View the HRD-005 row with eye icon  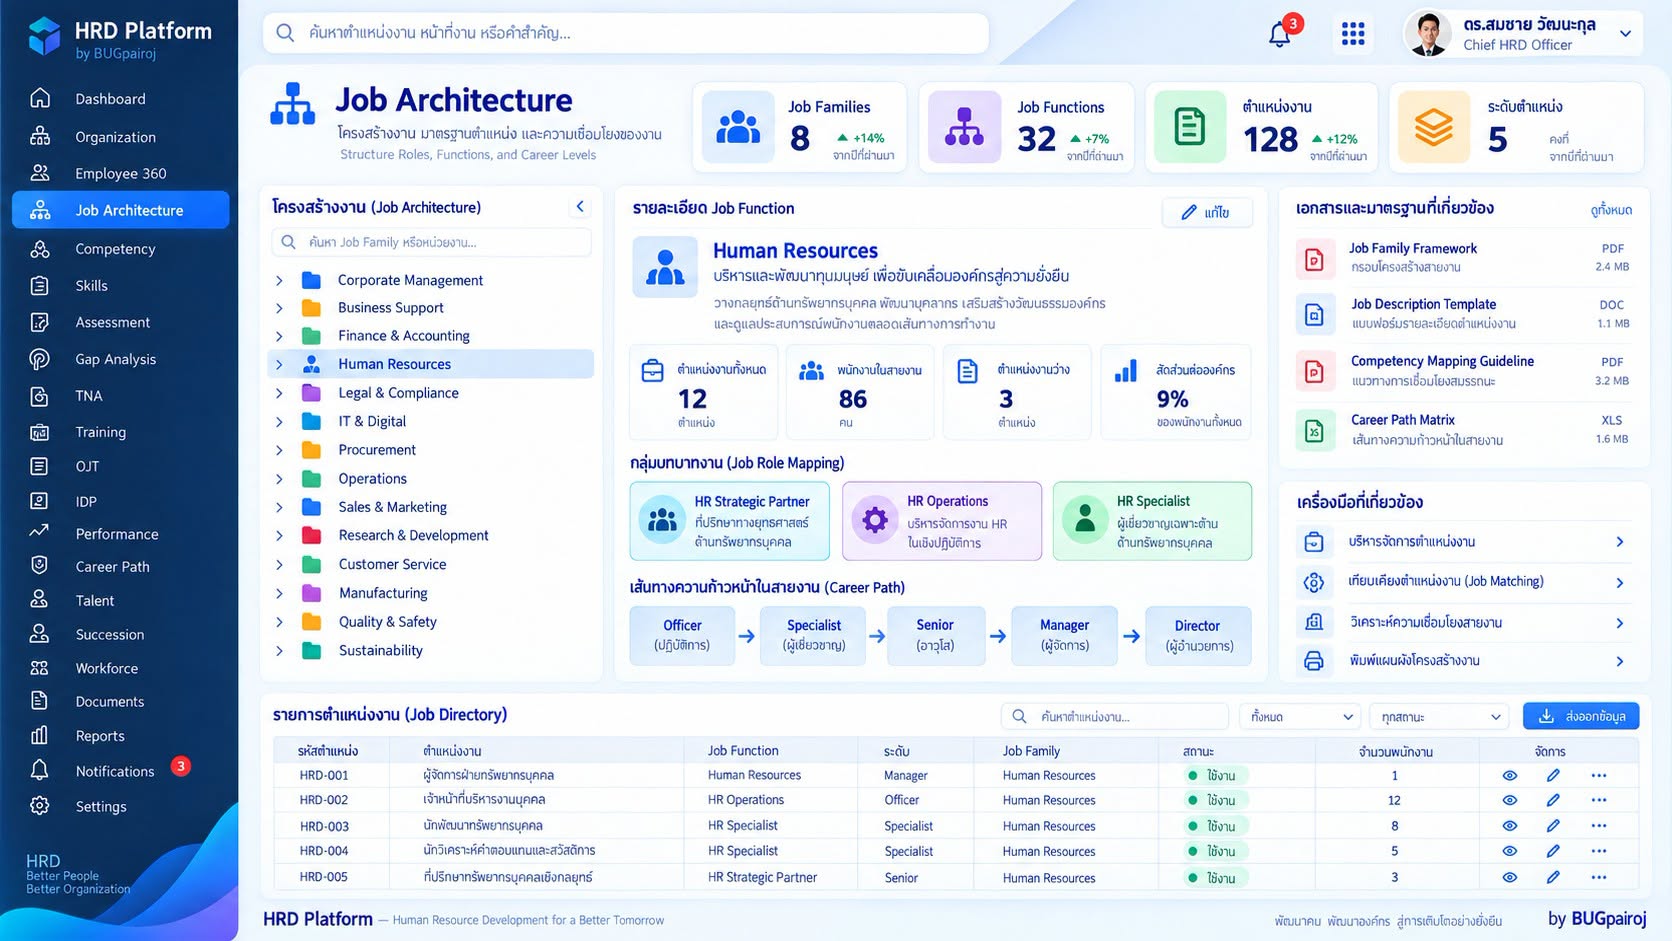pyautogui.click(x=1510, y=877)
